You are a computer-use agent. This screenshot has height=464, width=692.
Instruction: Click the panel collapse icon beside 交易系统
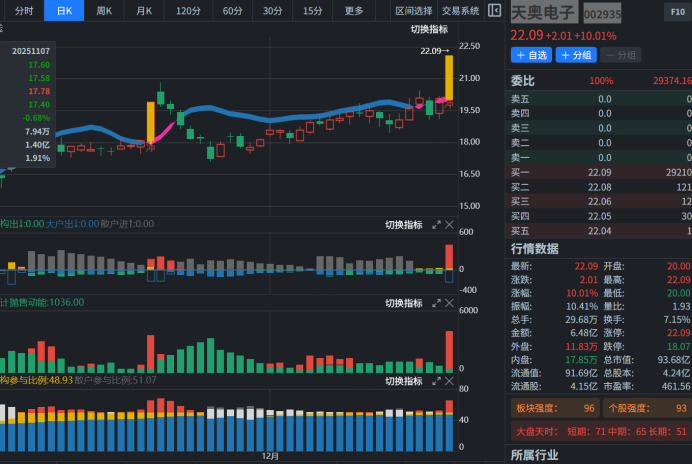494,11
